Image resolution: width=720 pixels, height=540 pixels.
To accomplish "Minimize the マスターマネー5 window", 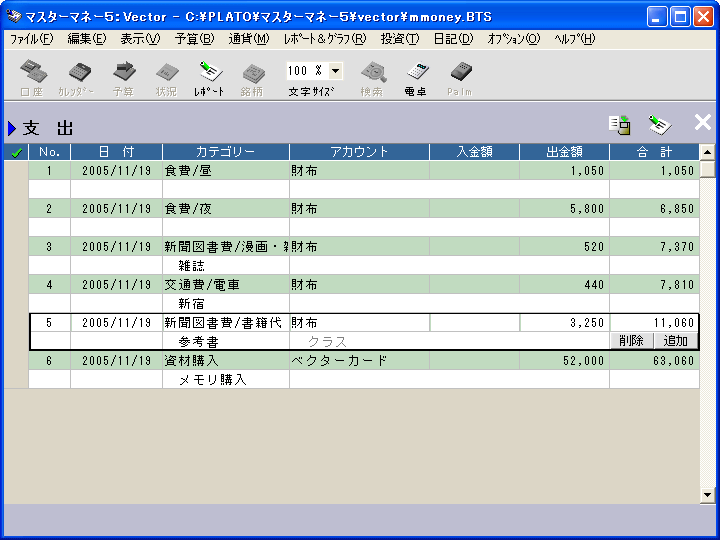I will tap(657, 17).
